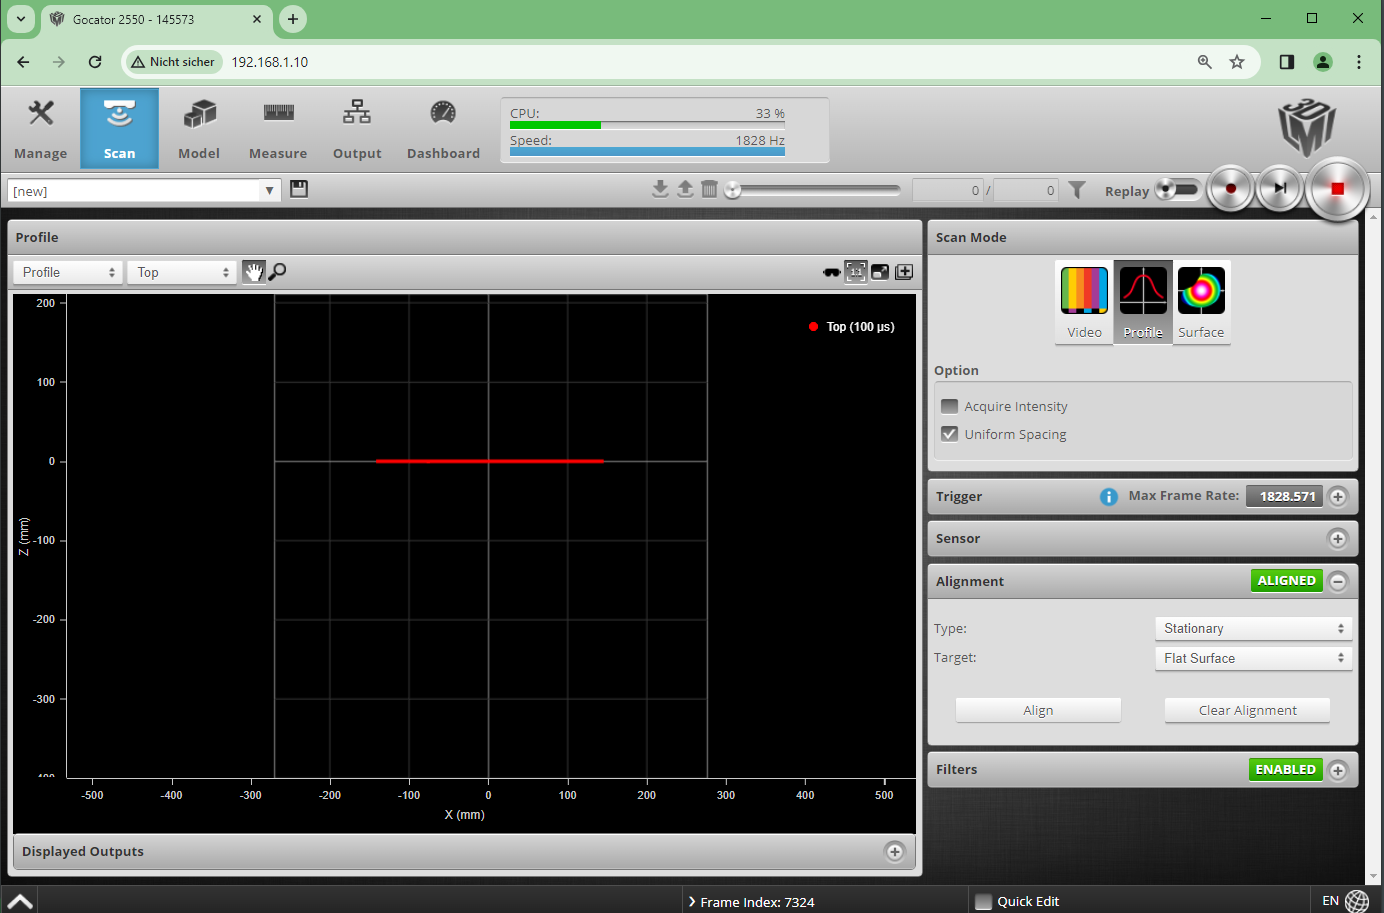Click the red Stop button
This screenshot has height=913, width=1384.
point(1337,189)
